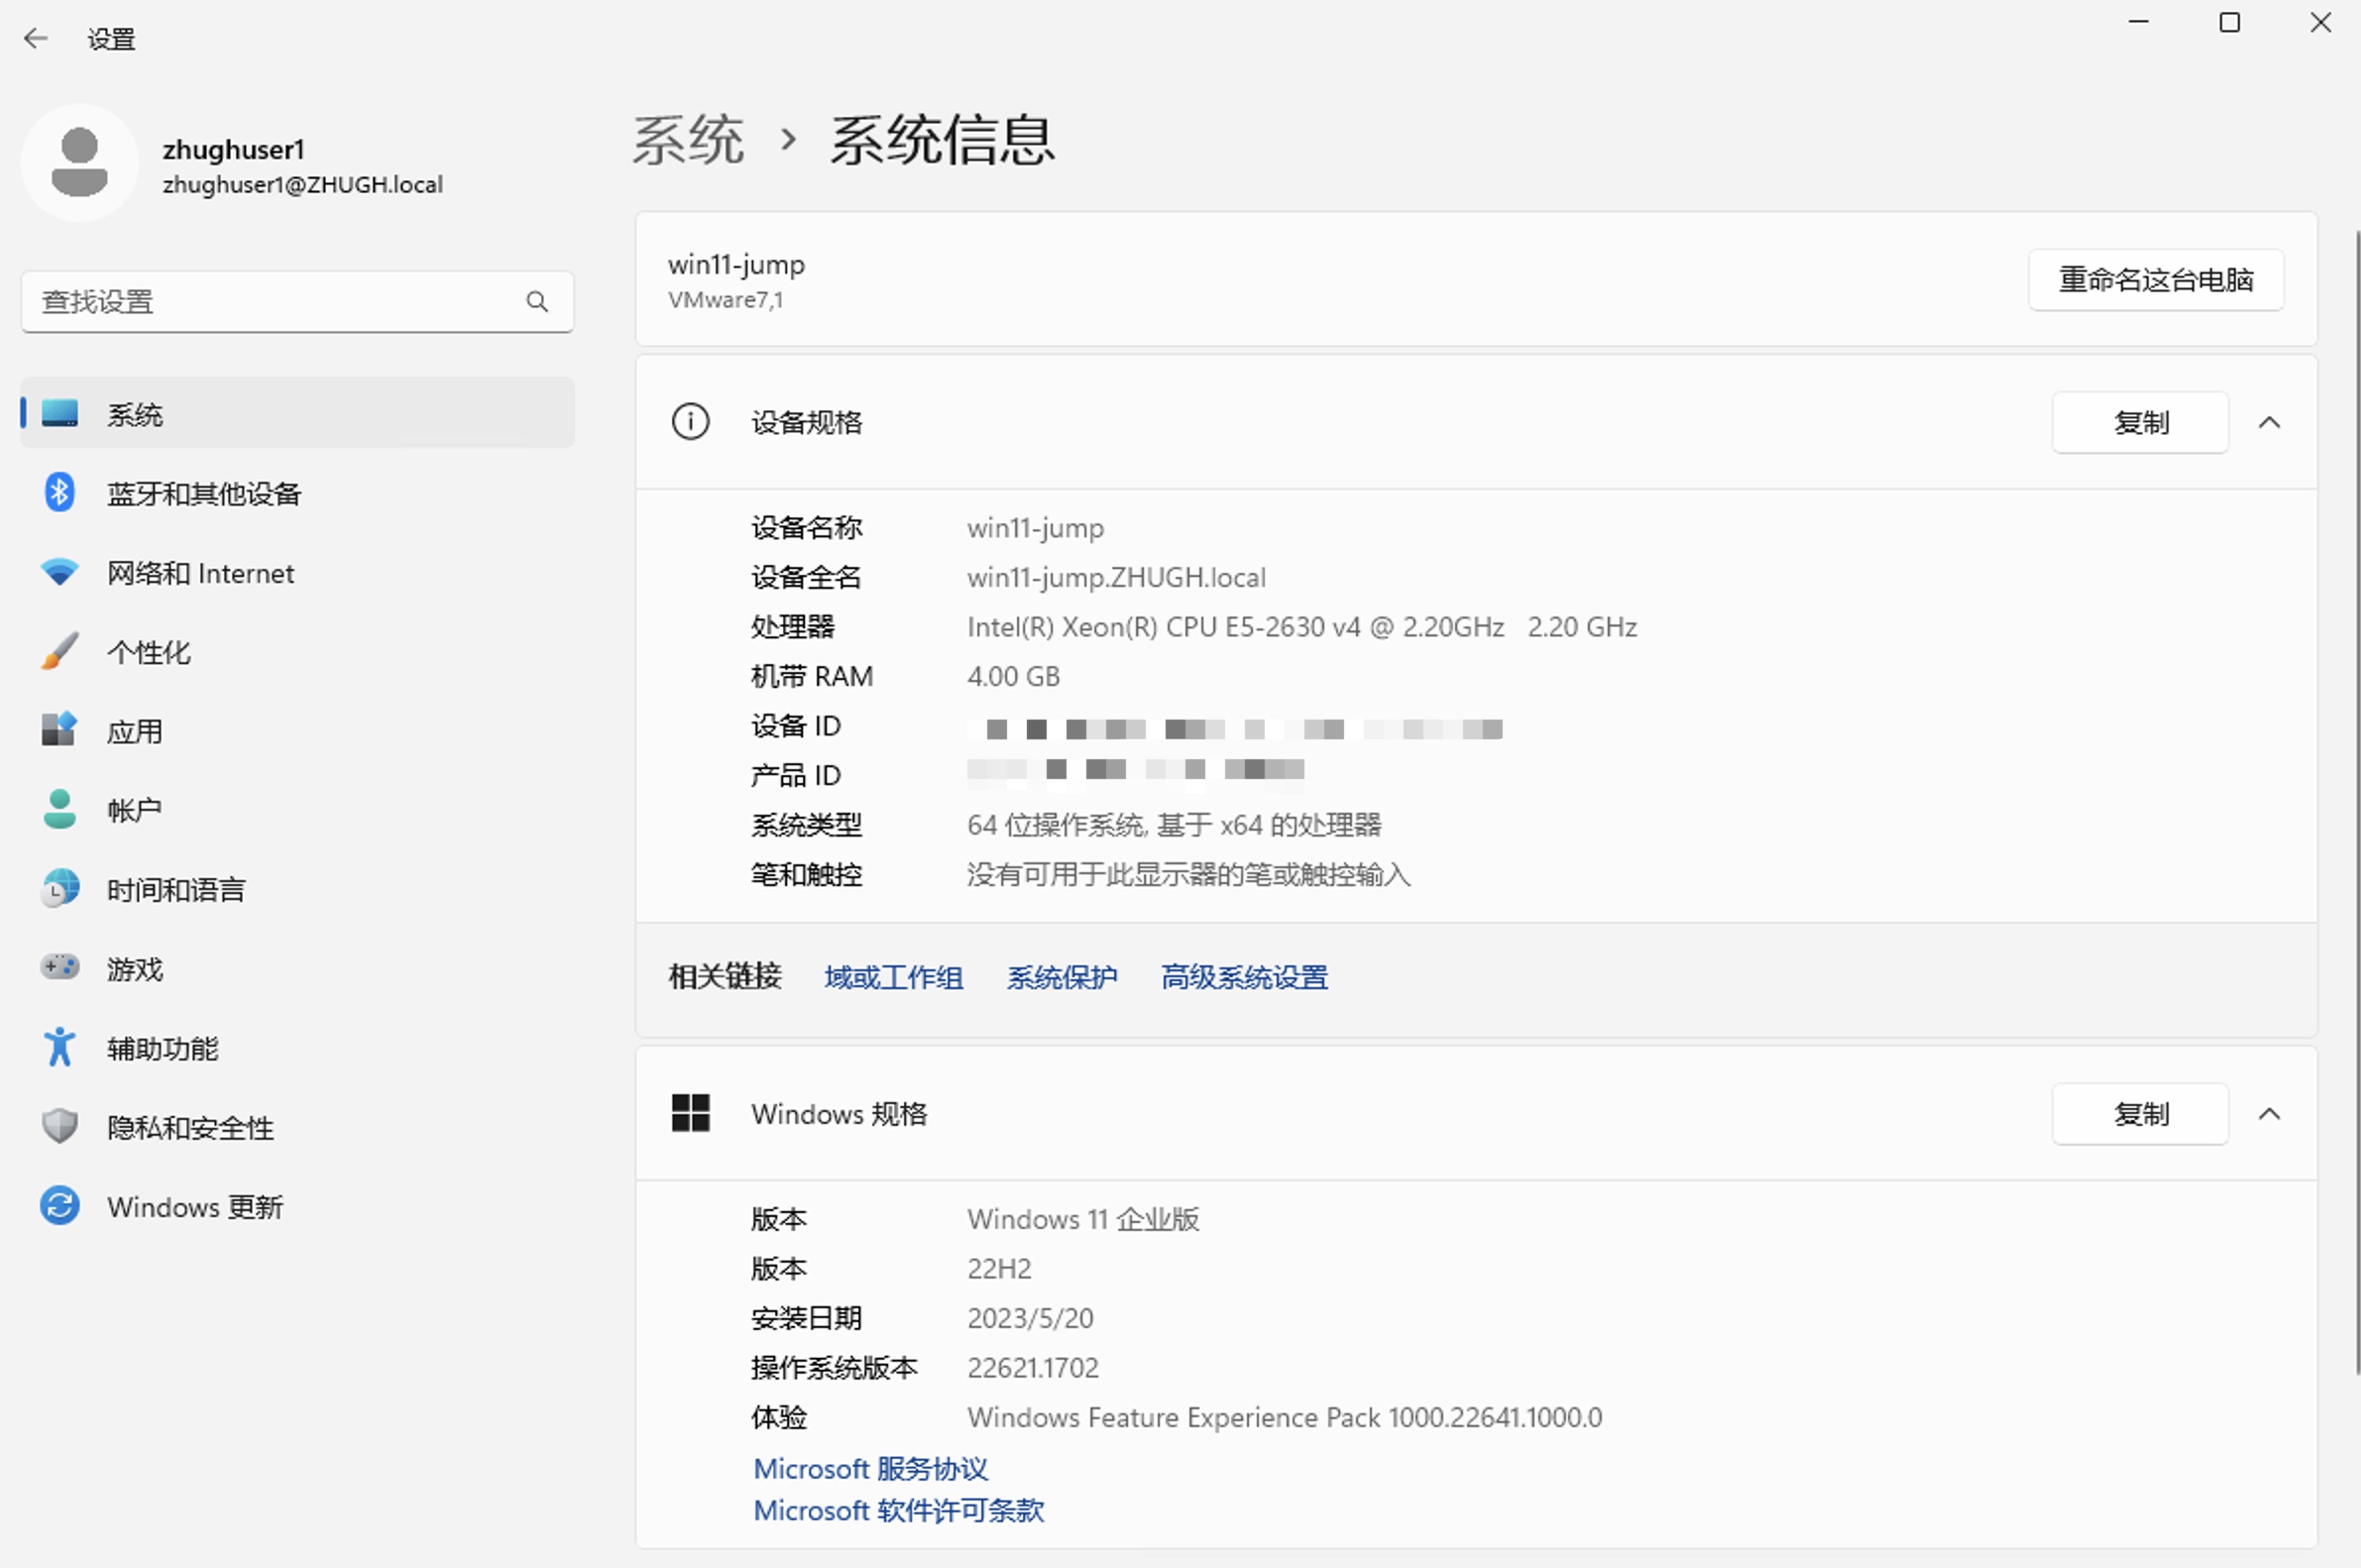Click the 系统 breadcrumb in the header
This screenshot has width=2361, height=1568.
[689, 139]
